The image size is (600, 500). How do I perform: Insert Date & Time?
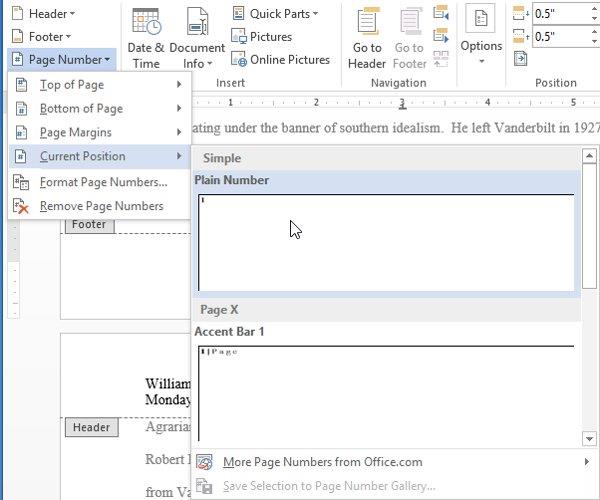pos(146,38)
